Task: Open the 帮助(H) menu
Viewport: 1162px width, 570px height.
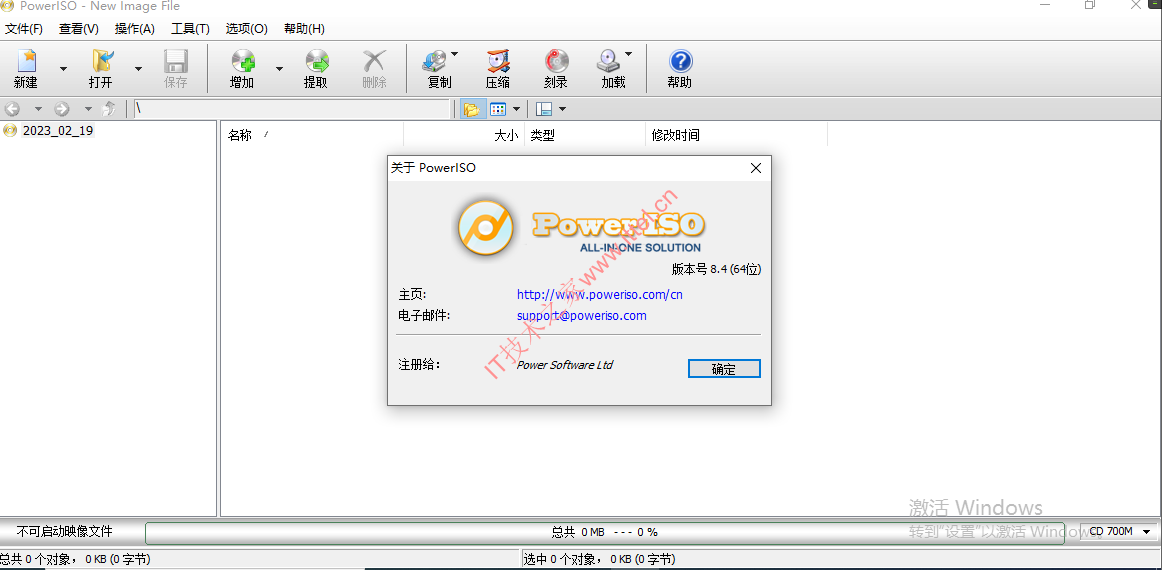Action: [304, 29]
